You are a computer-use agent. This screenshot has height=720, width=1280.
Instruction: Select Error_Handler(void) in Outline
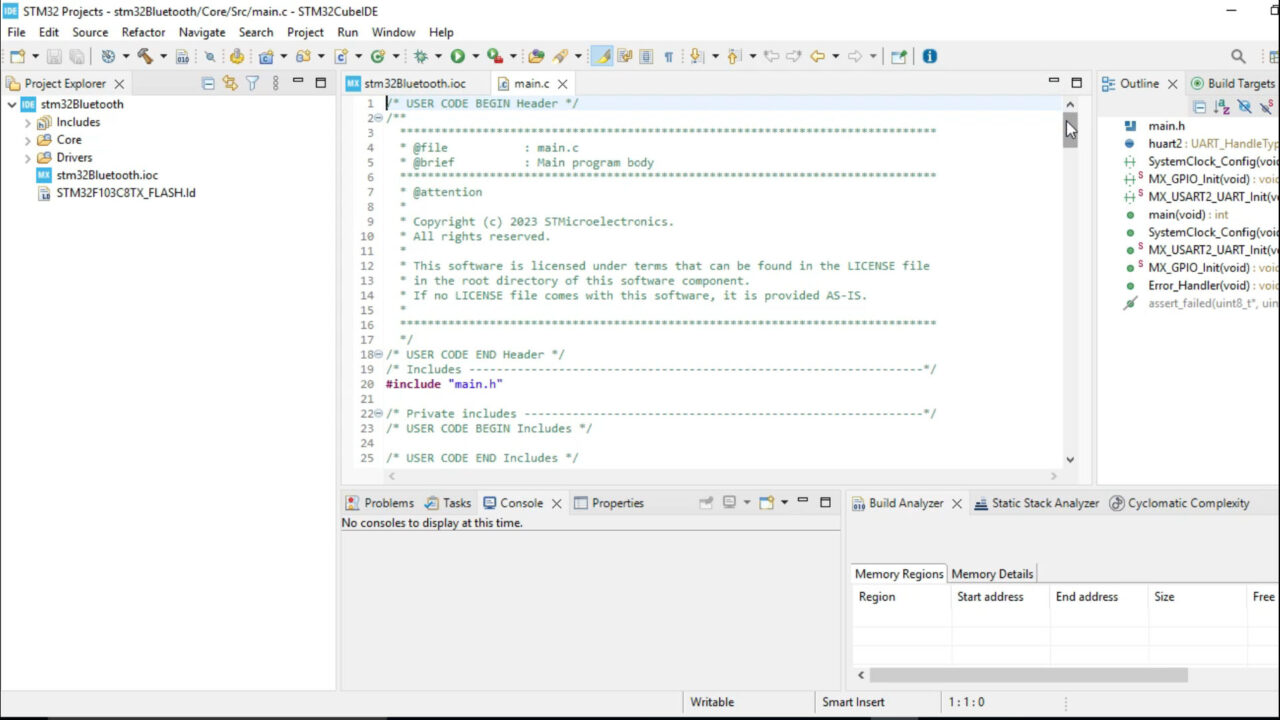[1200, 286]
